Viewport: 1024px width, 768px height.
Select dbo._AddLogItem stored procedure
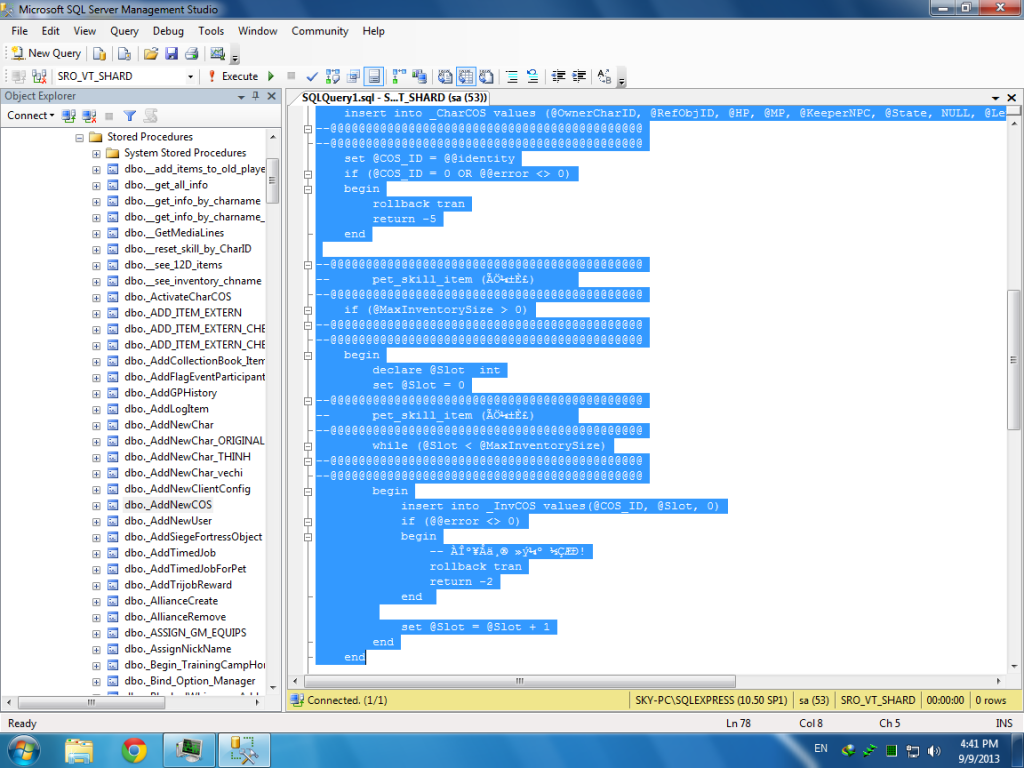coord(167,409)
